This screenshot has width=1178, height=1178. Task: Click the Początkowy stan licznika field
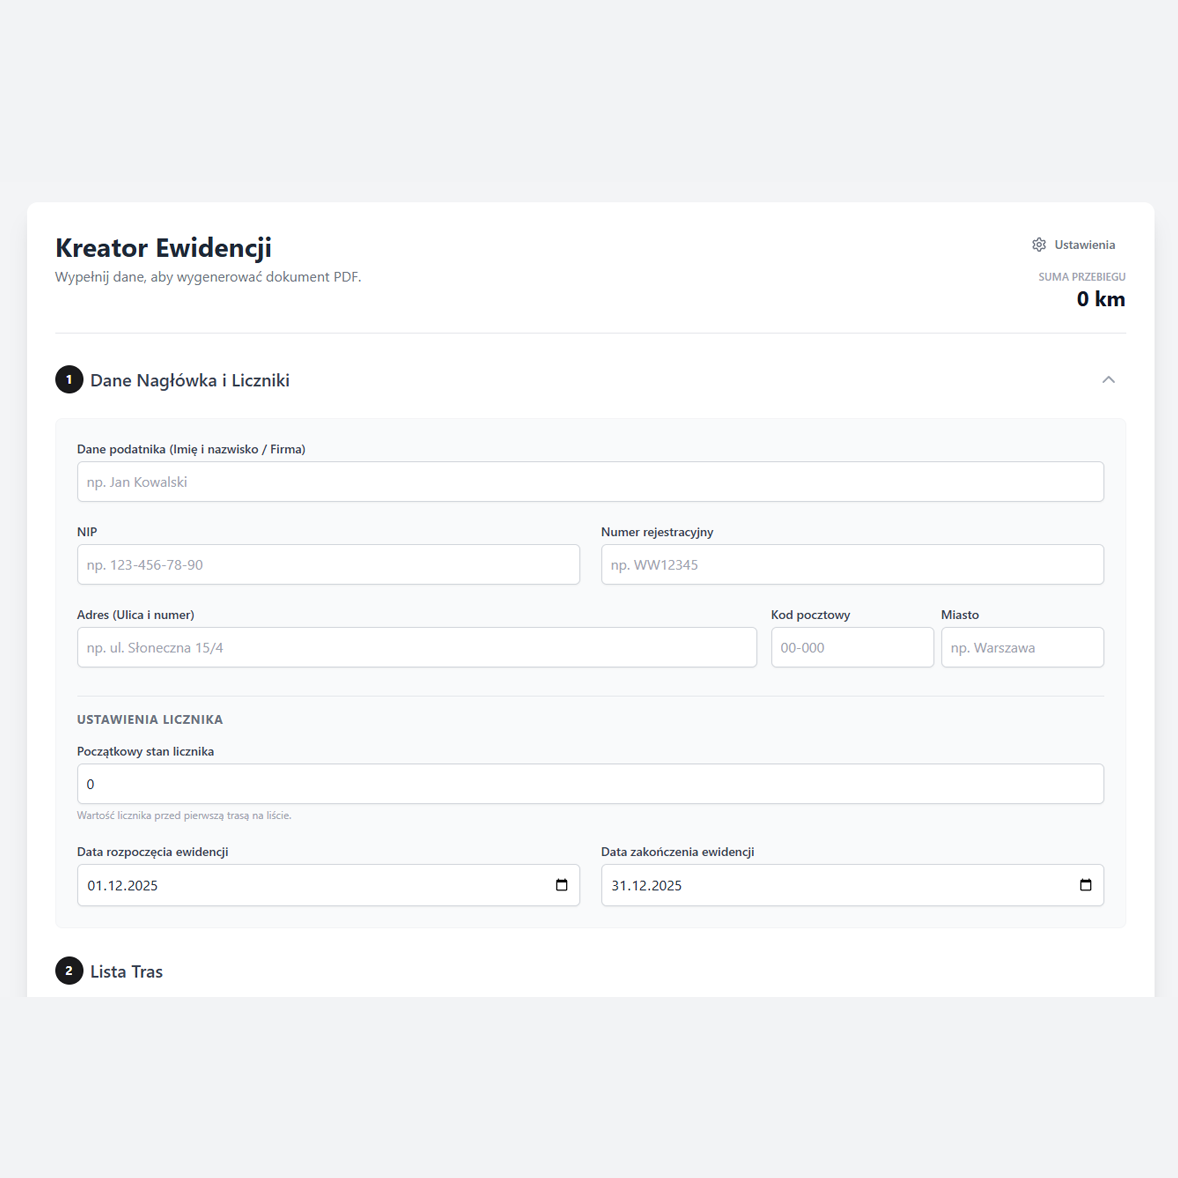point(590,784)
